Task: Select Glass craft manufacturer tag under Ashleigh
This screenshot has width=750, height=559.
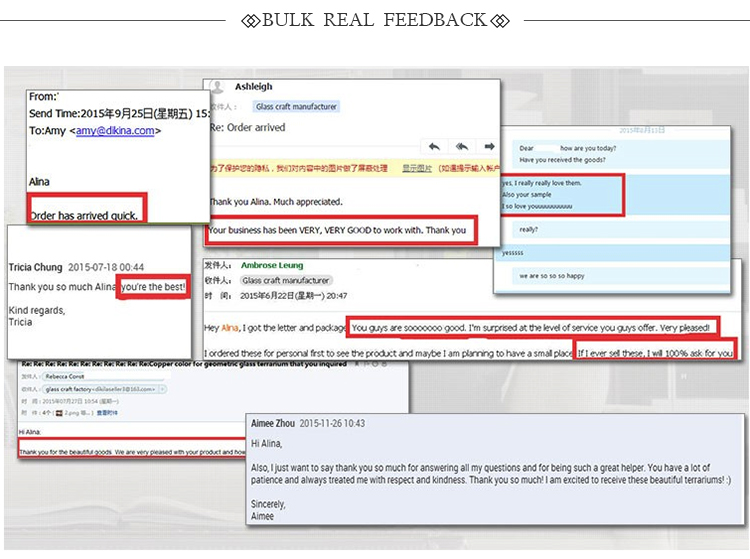Action: point(296,106)
